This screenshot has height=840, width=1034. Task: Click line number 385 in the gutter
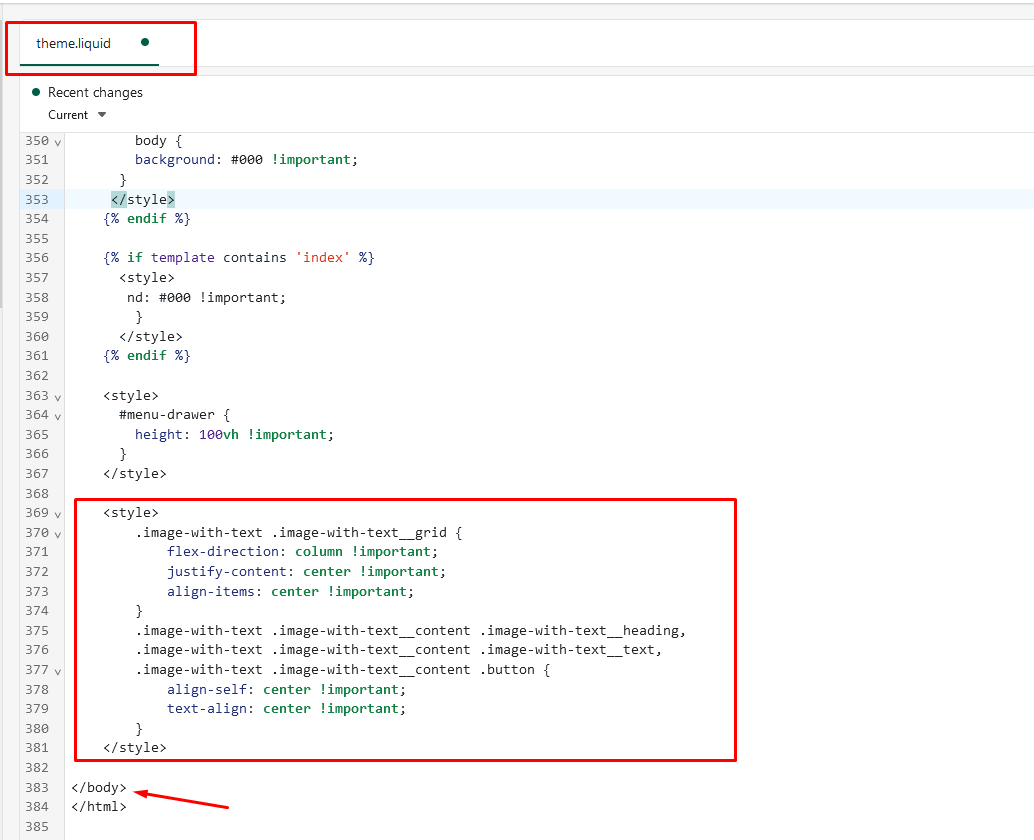point(36,827)
